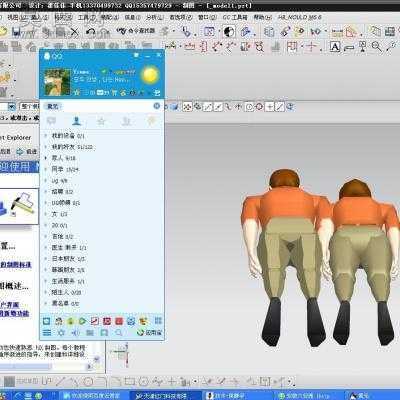Image resolution: width=400 pixels, height=400 pixels.
Task: Click the QQ weather sun icon
Action: click(x=150, y=75)
